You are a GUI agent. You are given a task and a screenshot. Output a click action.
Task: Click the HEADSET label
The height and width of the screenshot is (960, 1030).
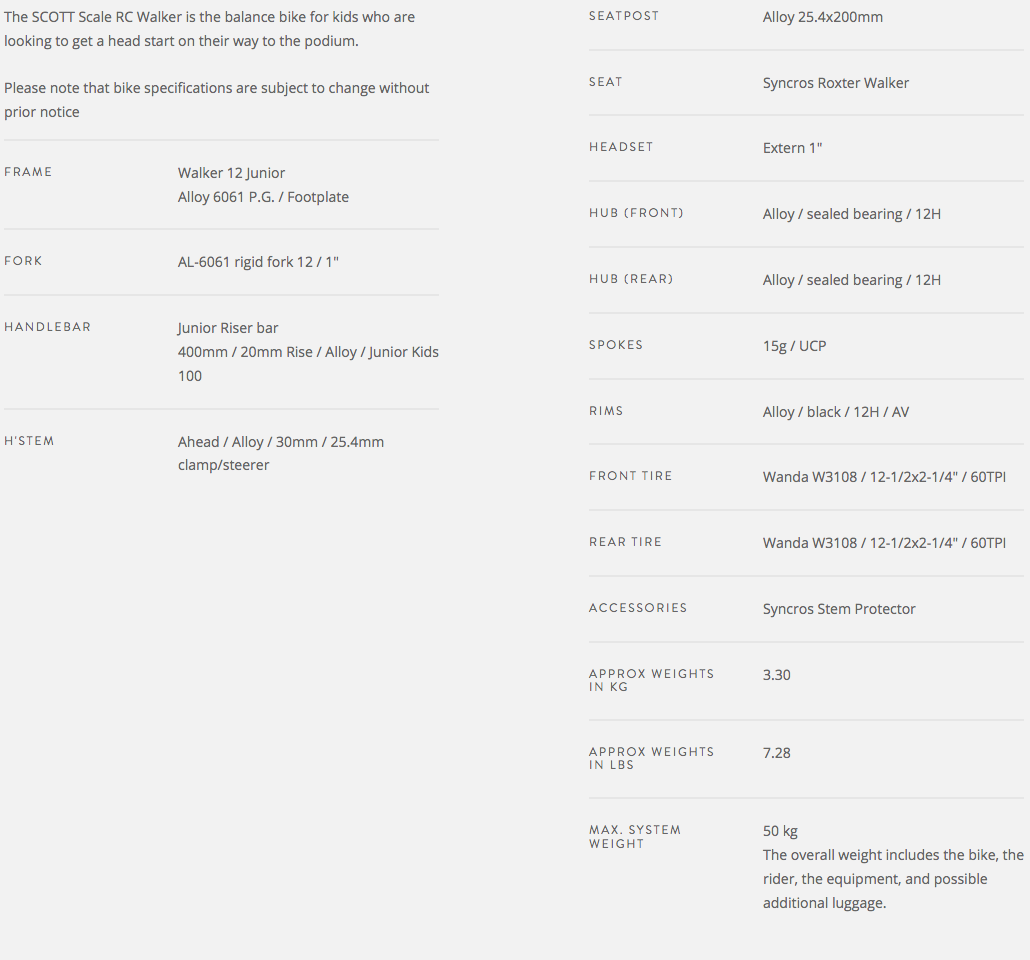click(x=621, y=147)
